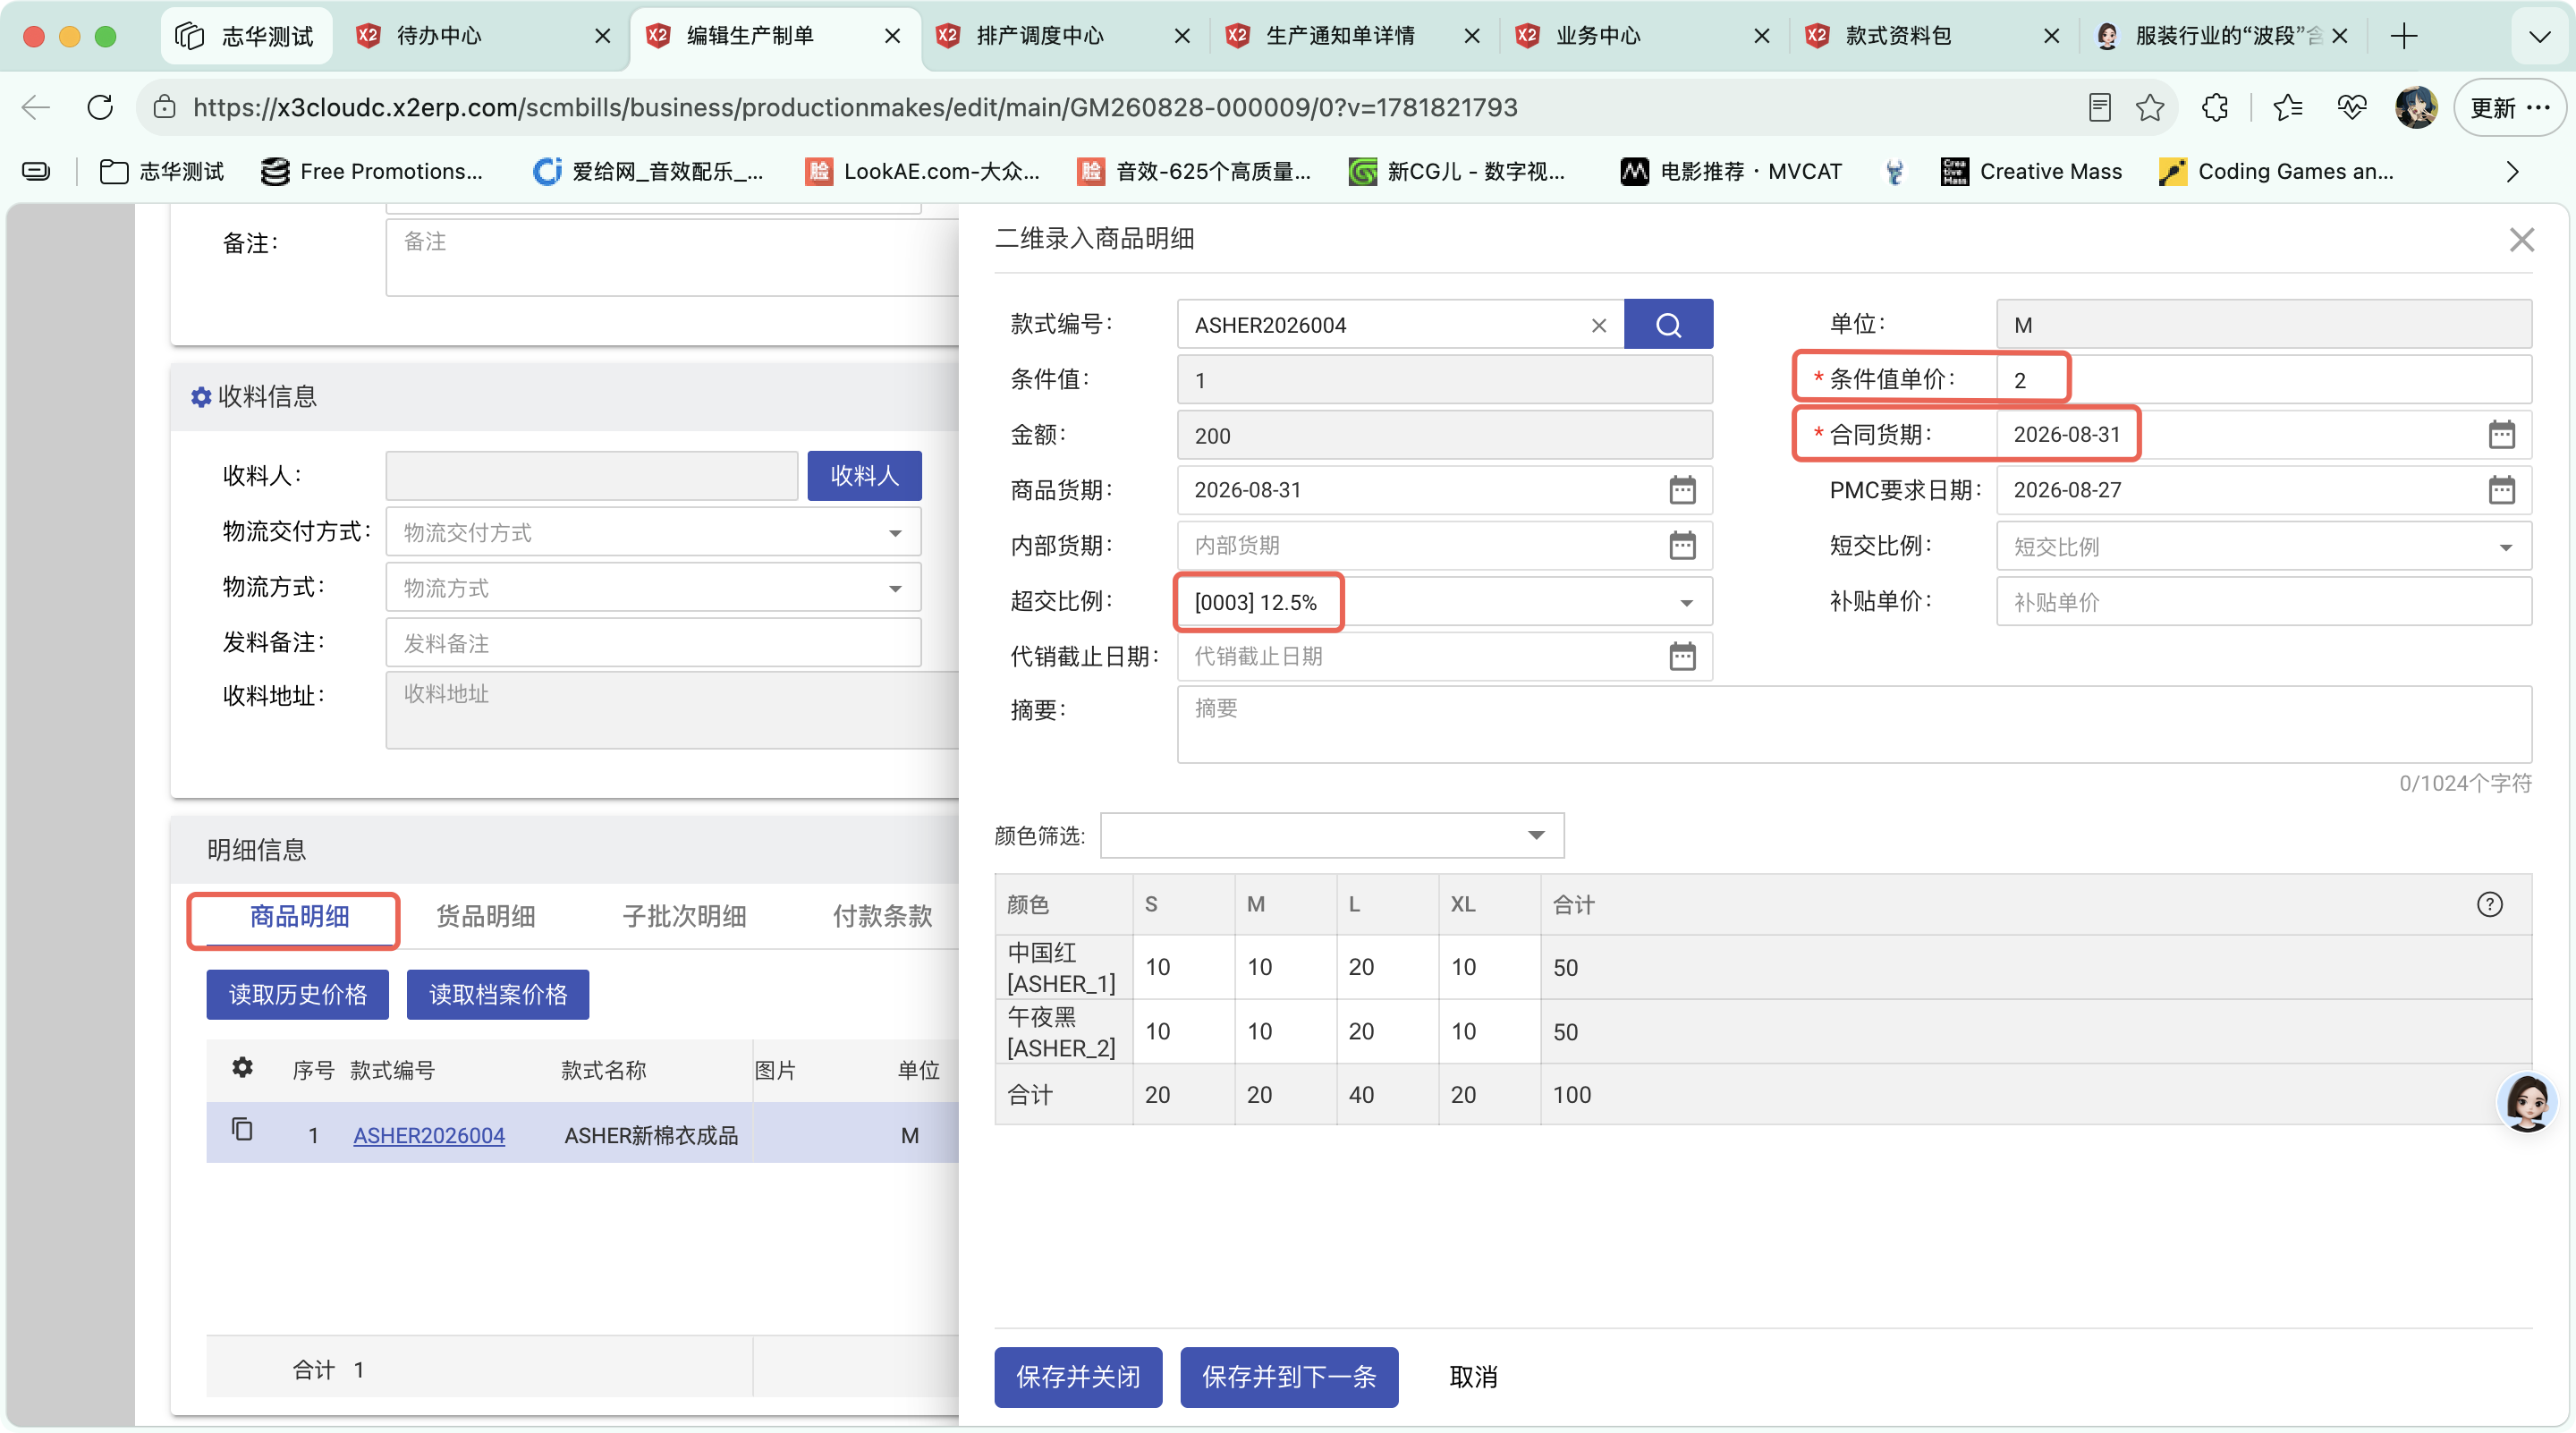Click the blue style number search icon

pos(1668,325)
